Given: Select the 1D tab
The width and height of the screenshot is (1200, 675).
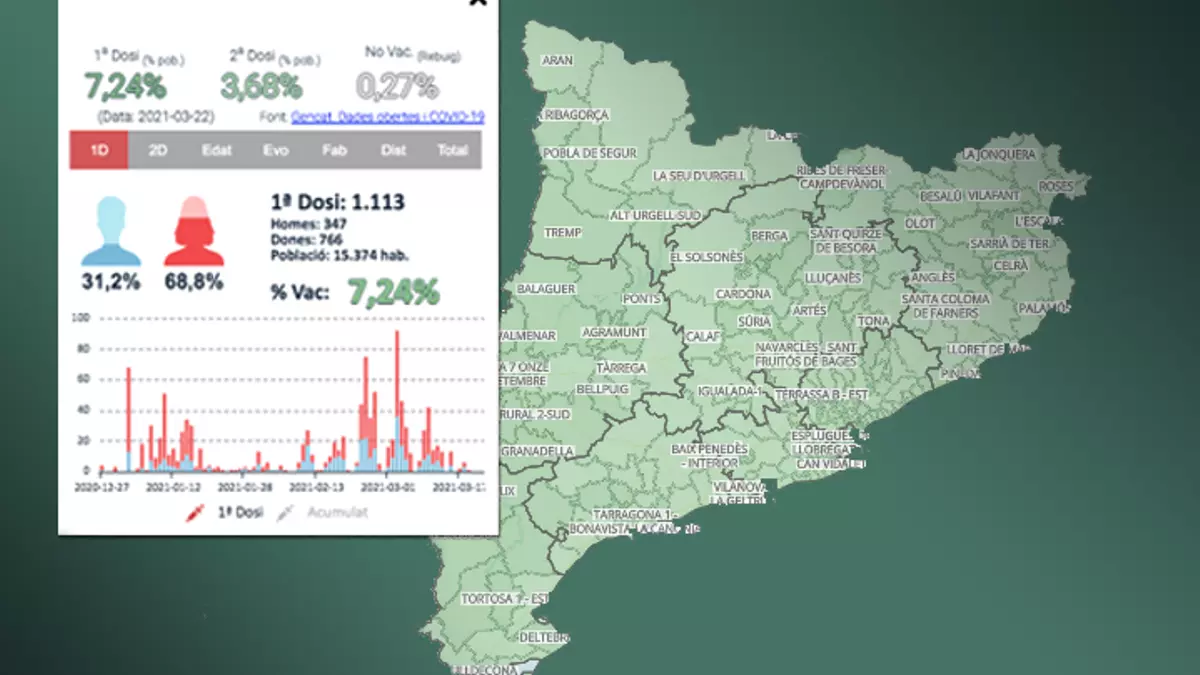Looking at the screenshot, I should tap(99, 150).
